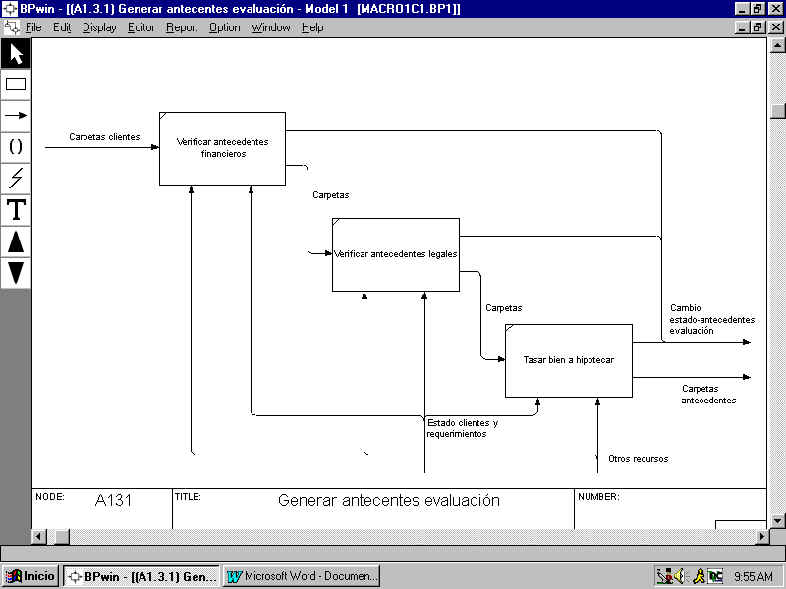
Task: Minimize the BPwin application window
Action: click(x=742, y=9)
